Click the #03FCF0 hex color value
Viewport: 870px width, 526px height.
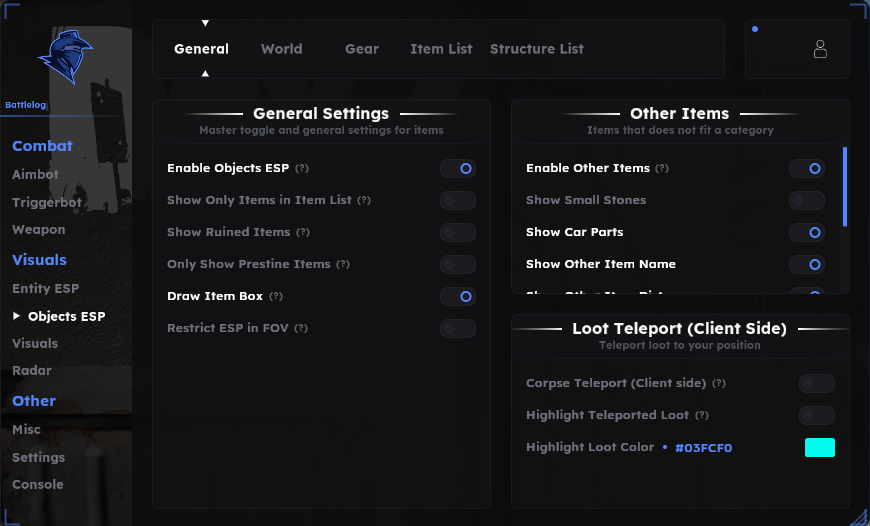[x=704, y=448]
